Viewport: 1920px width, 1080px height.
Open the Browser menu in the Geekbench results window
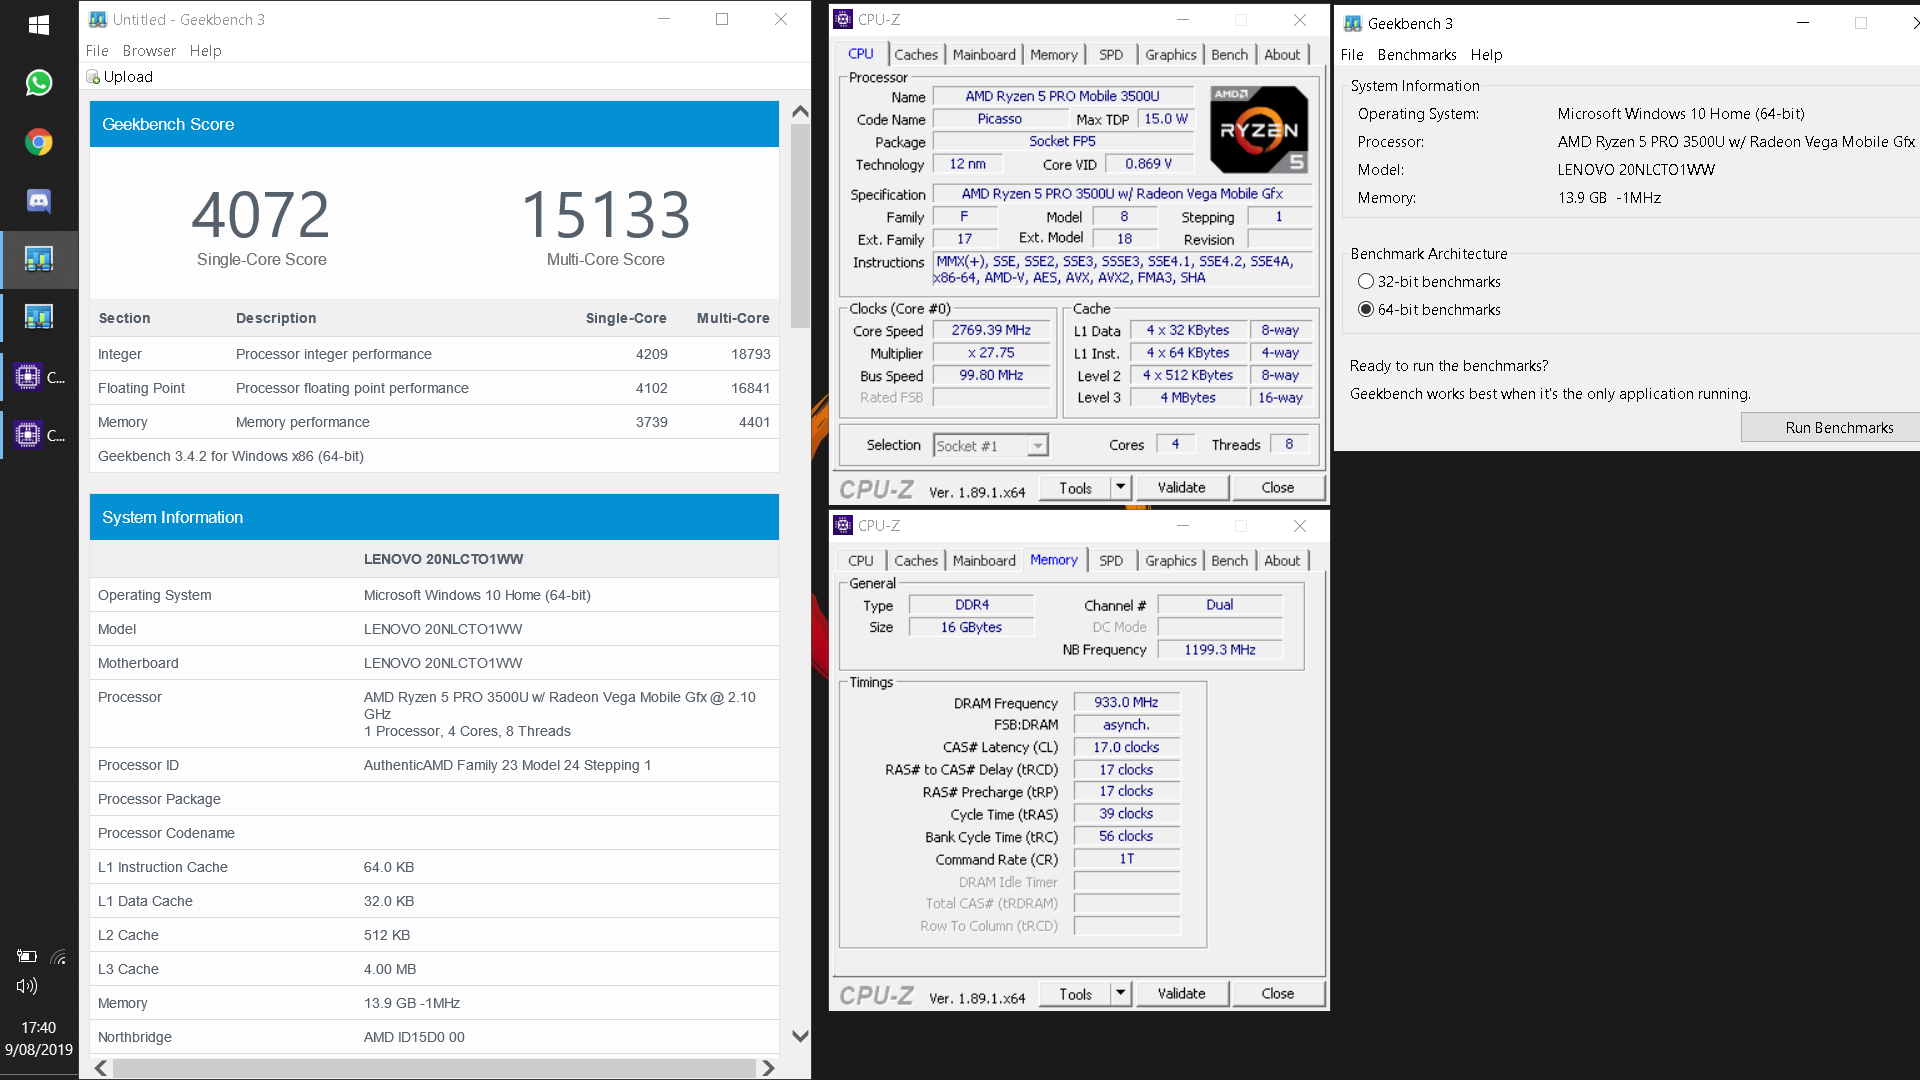point(149,51)
